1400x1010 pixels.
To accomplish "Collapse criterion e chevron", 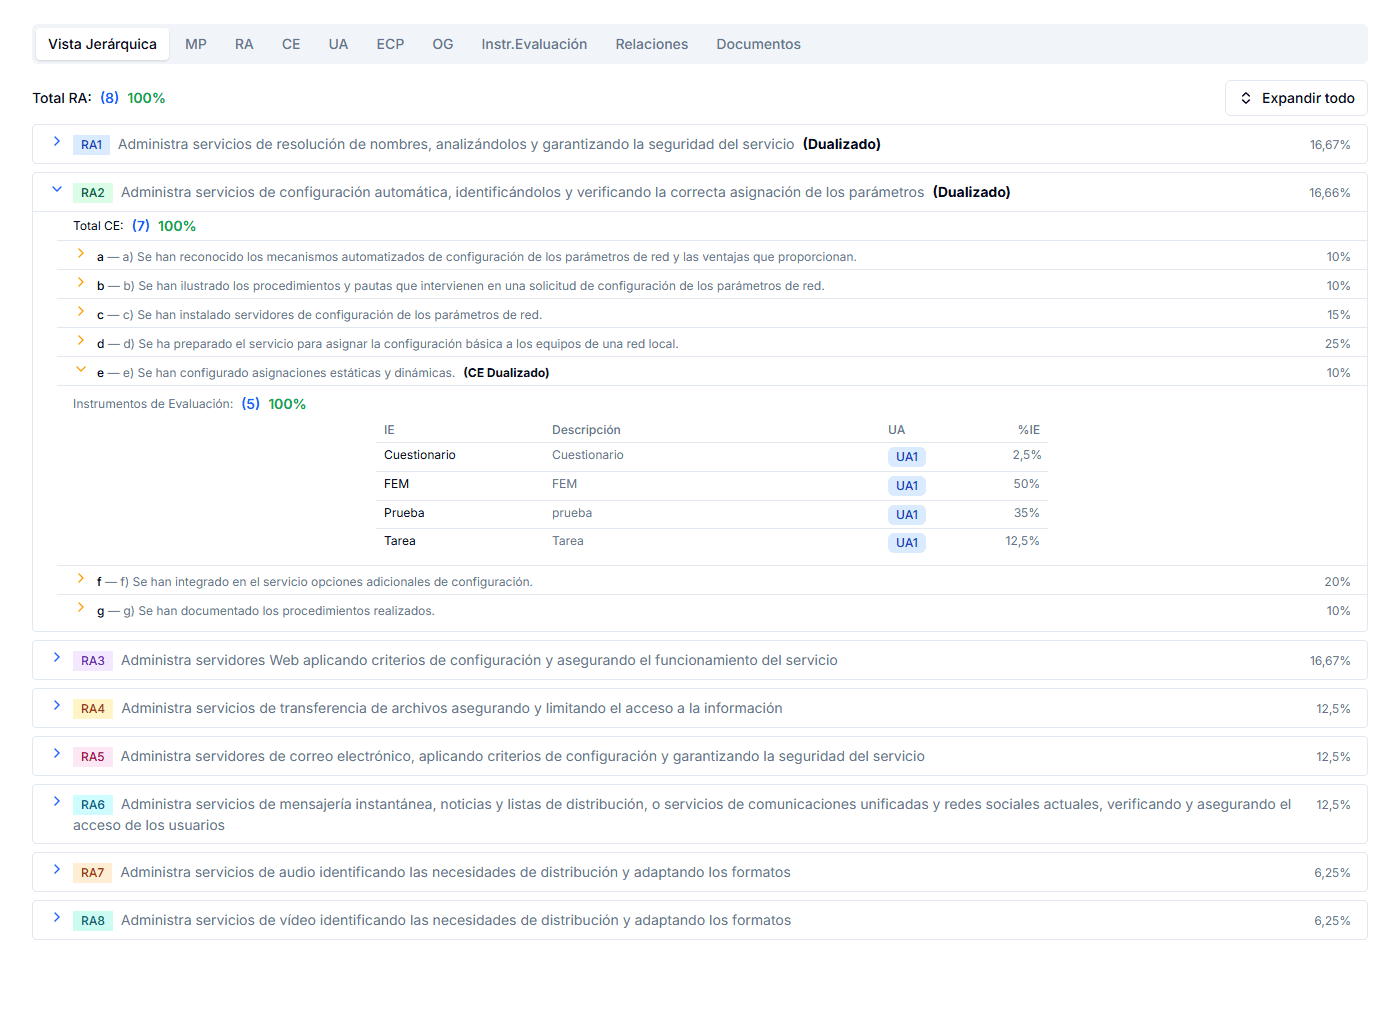I will [x=81, y=370].
